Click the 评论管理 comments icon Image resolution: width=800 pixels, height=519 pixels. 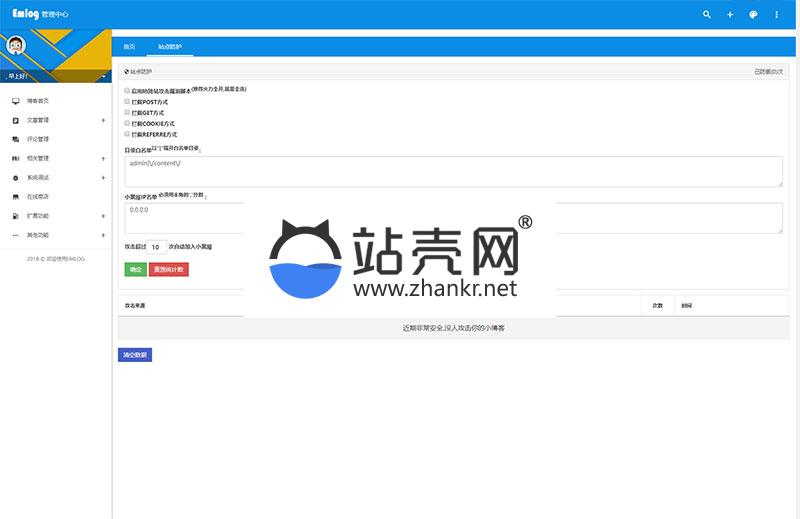(x=15, y=139)
